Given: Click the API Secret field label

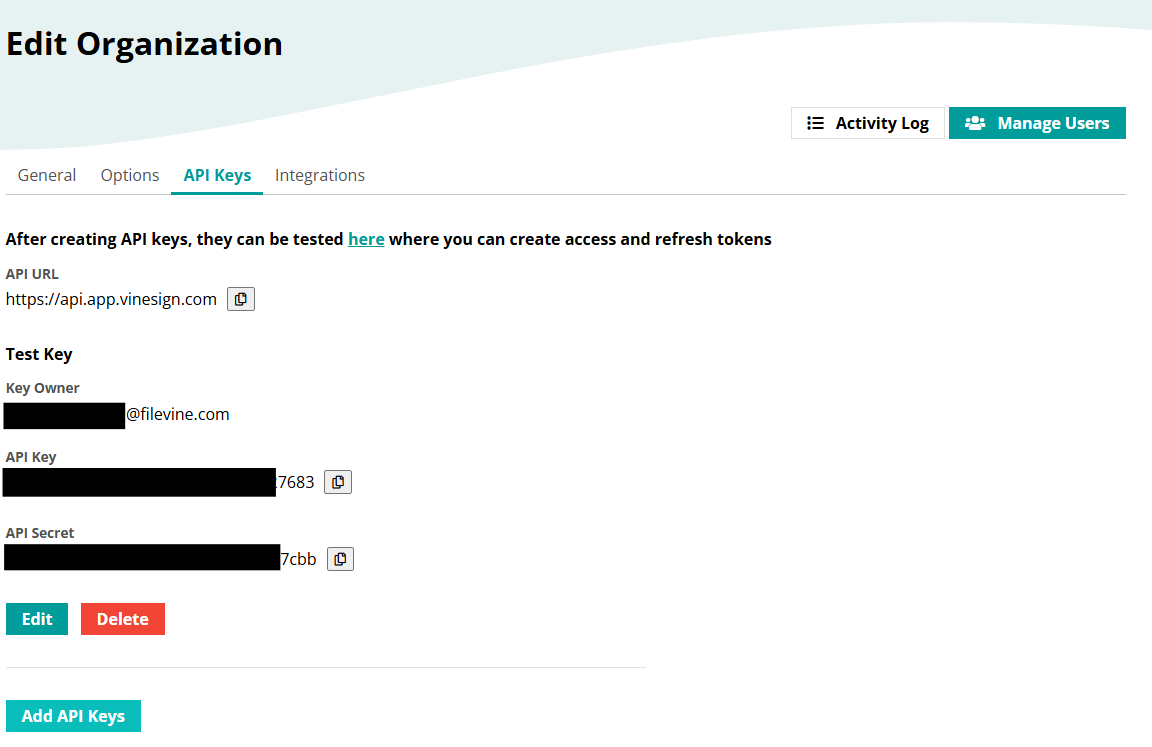Looking at the screenshot, I should 40,533.
